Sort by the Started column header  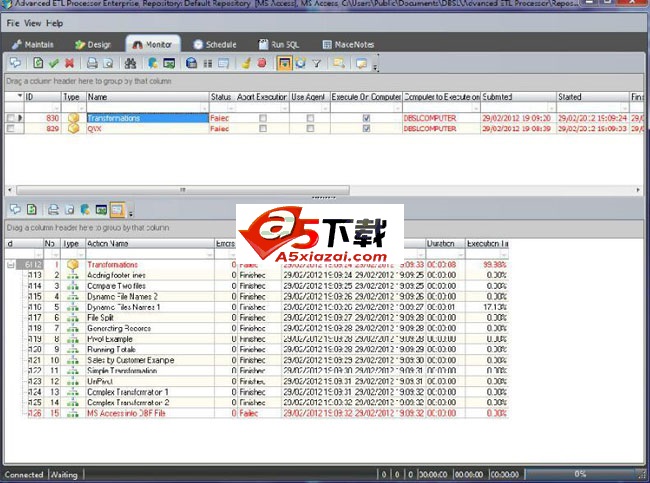click(593, 97)
